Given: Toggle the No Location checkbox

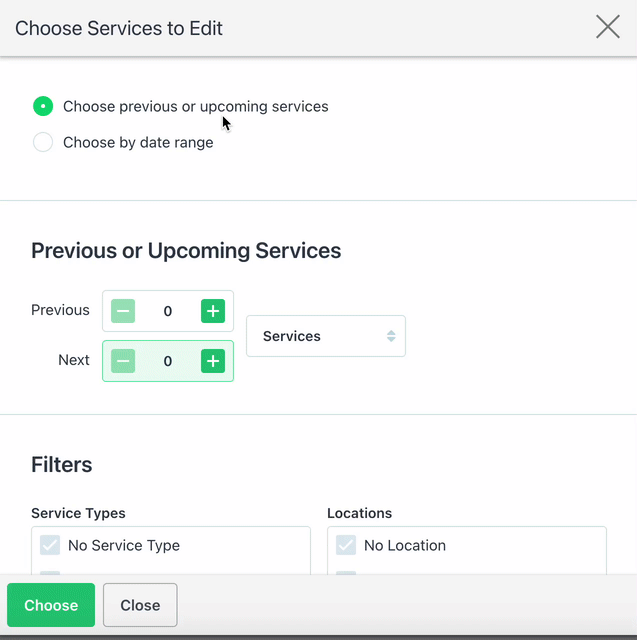Looking at the screenshot, I should click(346, 545).
